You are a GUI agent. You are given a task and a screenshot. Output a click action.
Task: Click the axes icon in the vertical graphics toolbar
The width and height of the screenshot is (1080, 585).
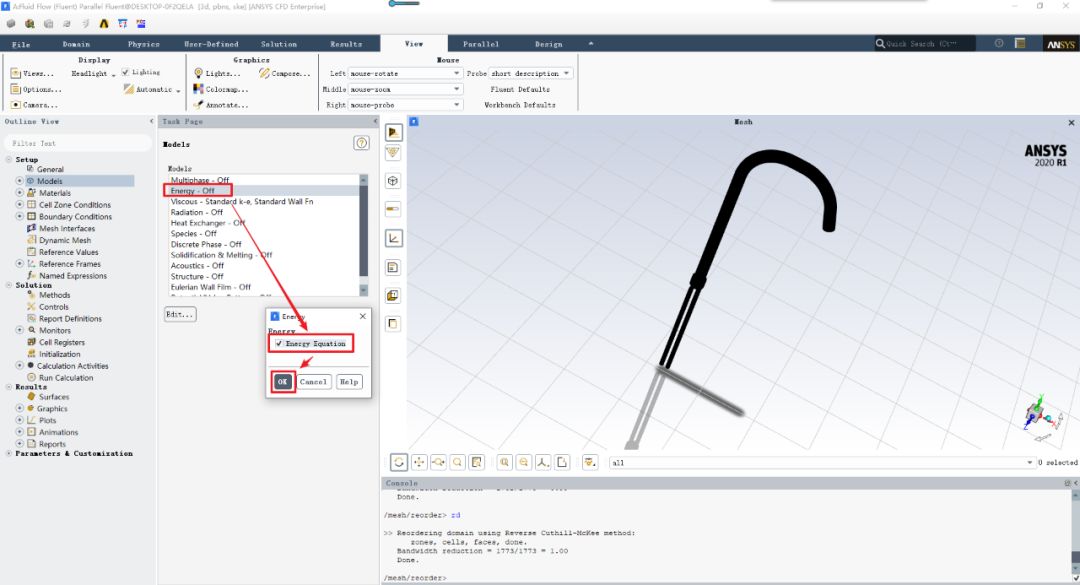point(393,238)
